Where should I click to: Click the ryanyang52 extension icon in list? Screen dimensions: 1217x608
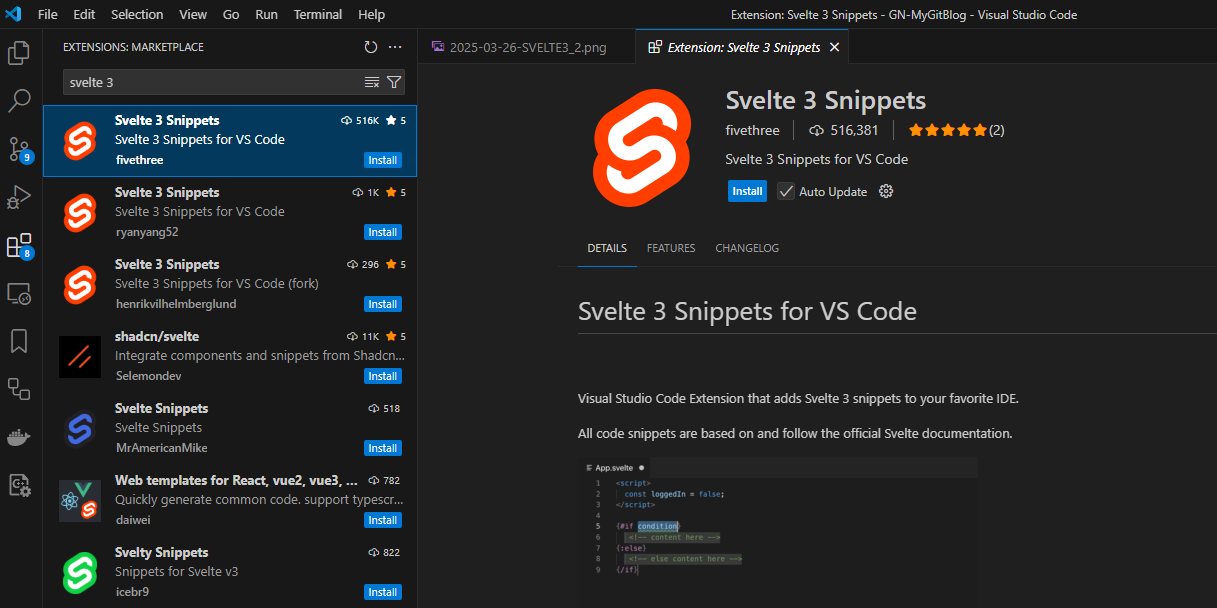79,213
